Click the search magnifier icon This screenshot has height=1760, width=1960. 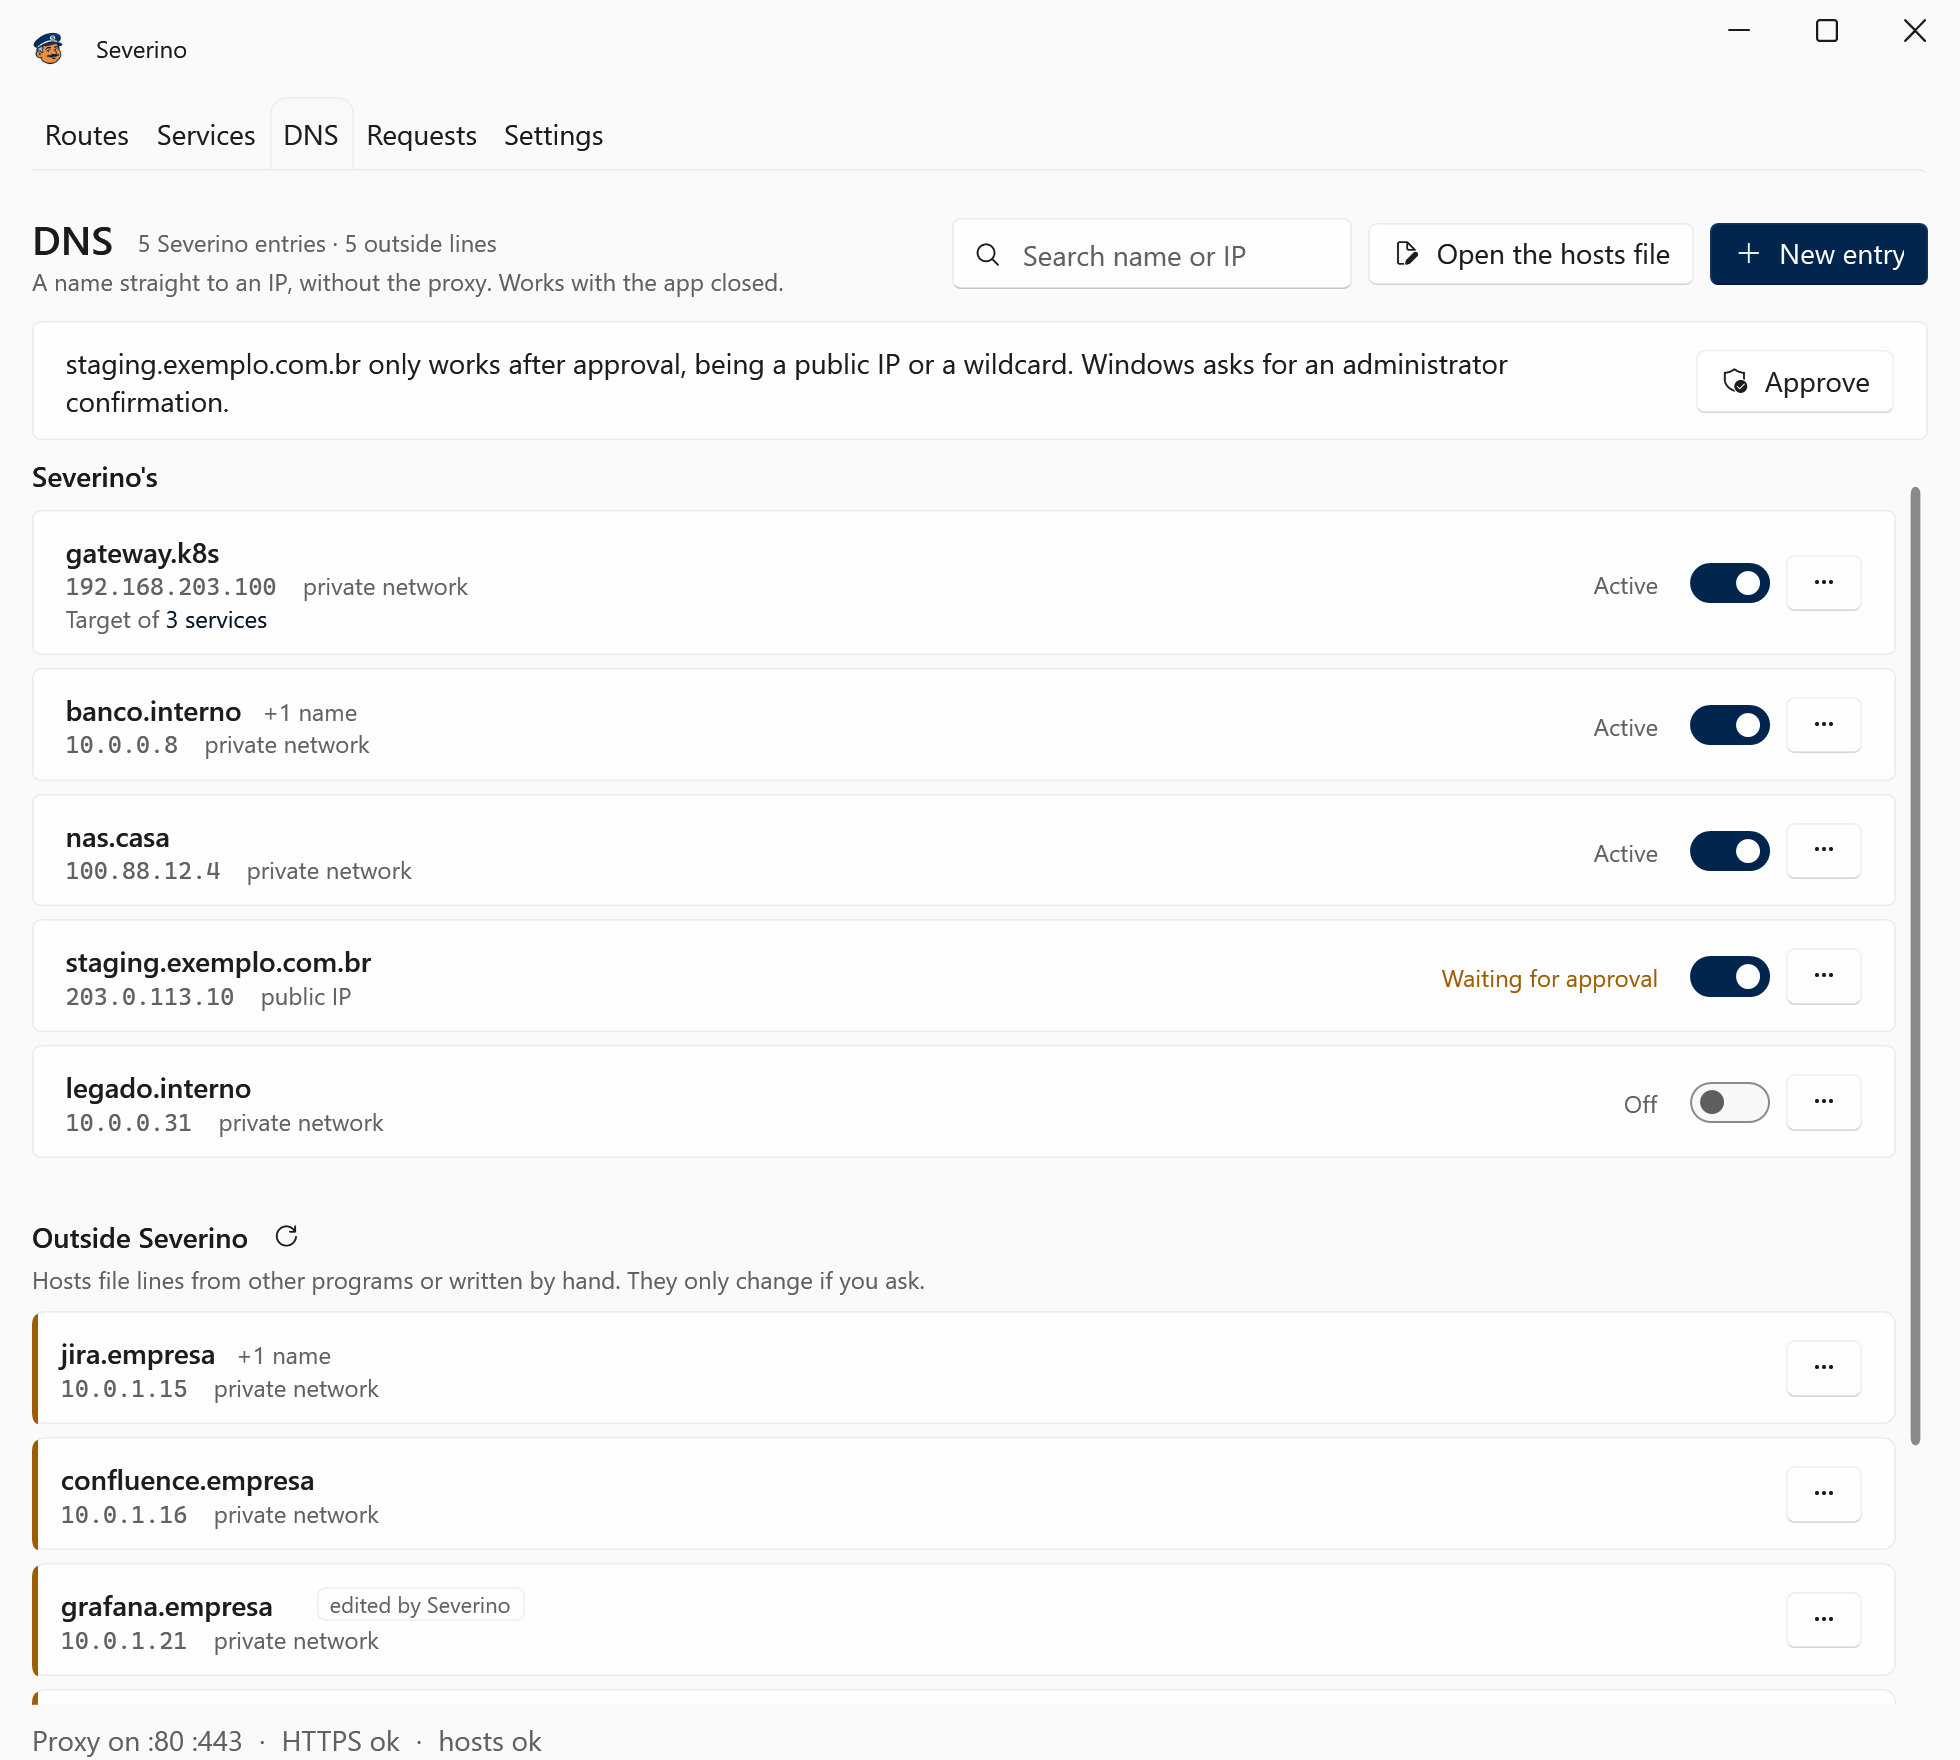coord(988,255)
